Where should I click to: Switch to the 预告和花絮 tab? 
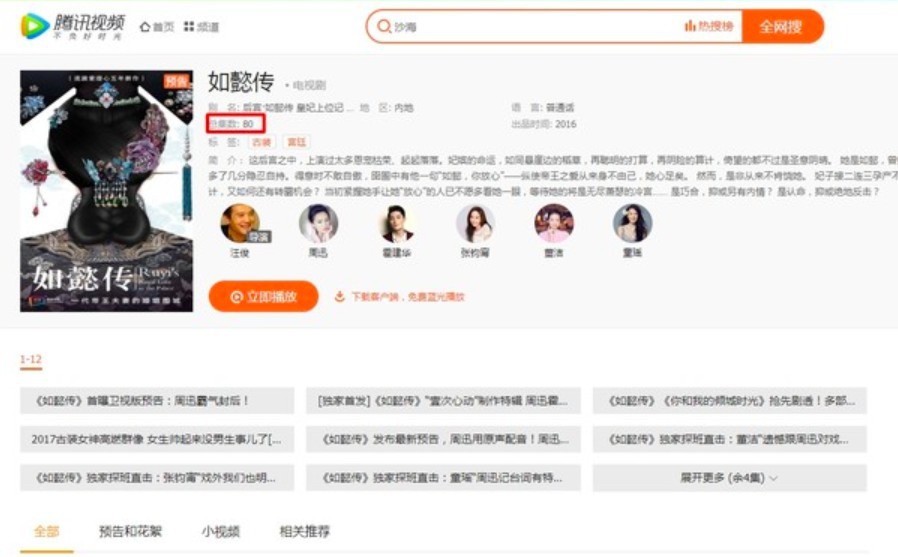[131, 532]
